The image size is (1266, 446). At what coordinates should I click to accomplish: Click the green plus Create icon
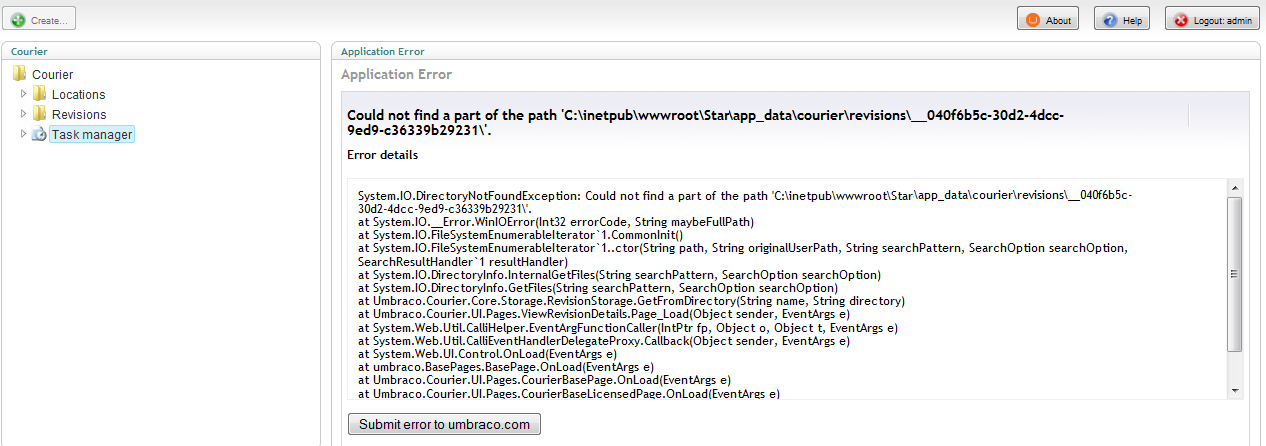(19, 19)
